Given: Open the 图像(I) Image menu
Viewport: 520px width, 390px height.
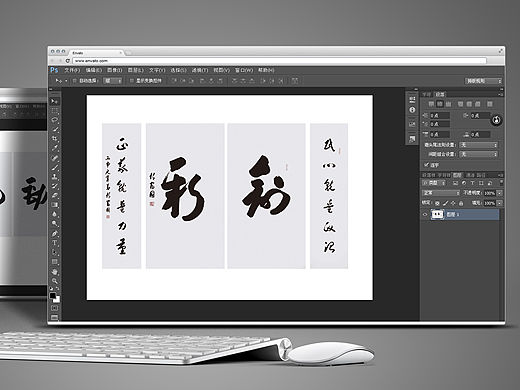Looking at the screenshot, I should pyautogui.click(x=115, y=70).
